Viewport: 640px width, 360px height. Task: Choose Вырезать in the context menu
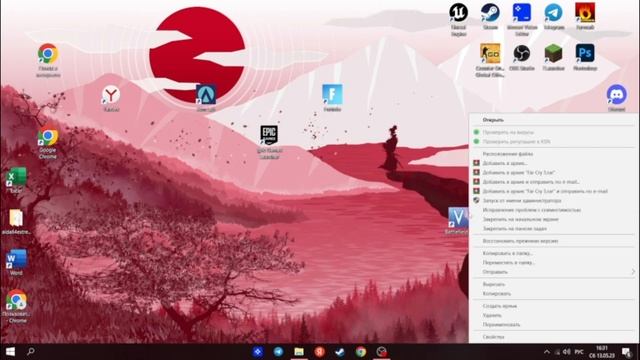click(552, 284)
